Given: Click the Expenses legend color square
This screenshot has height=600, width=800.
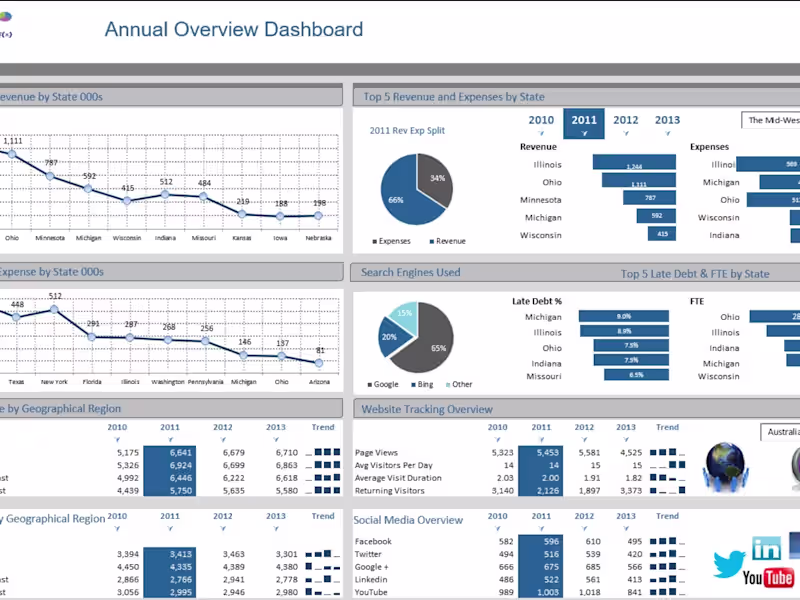Looking at the screenshot, I should 374,240.
